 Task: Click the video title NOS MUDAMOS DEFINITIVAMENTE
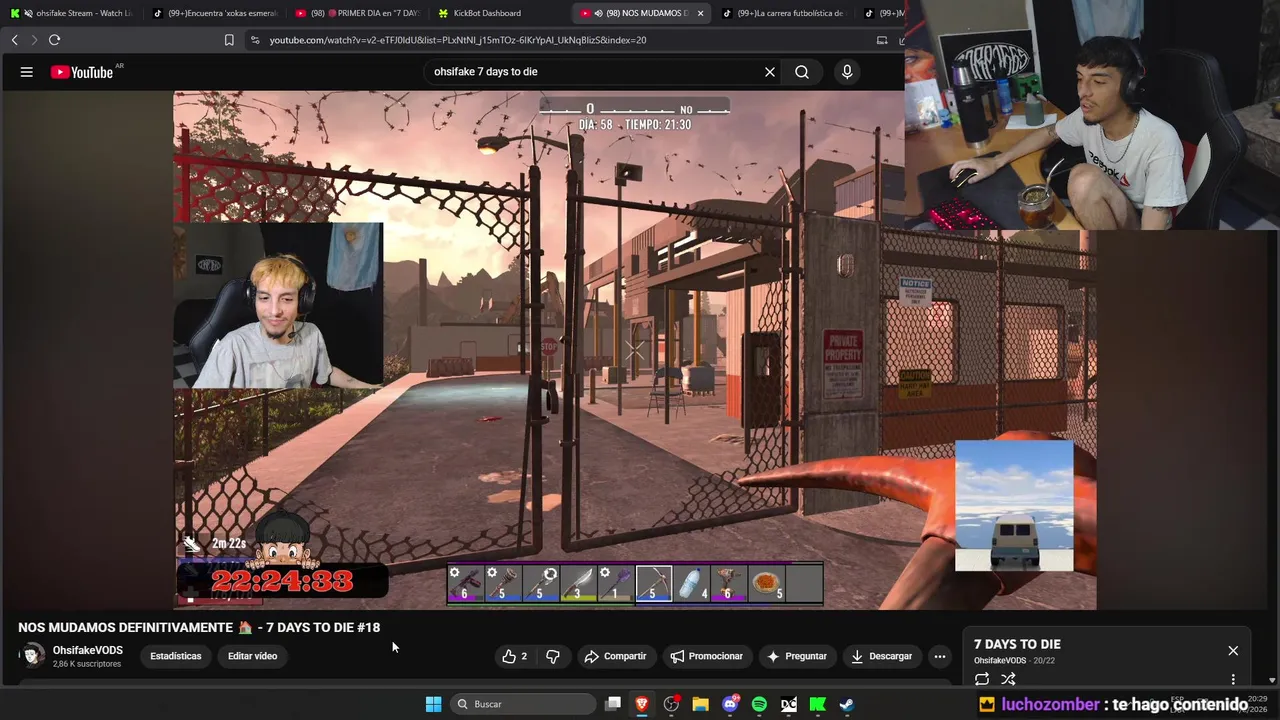click(x=199, y=628)
